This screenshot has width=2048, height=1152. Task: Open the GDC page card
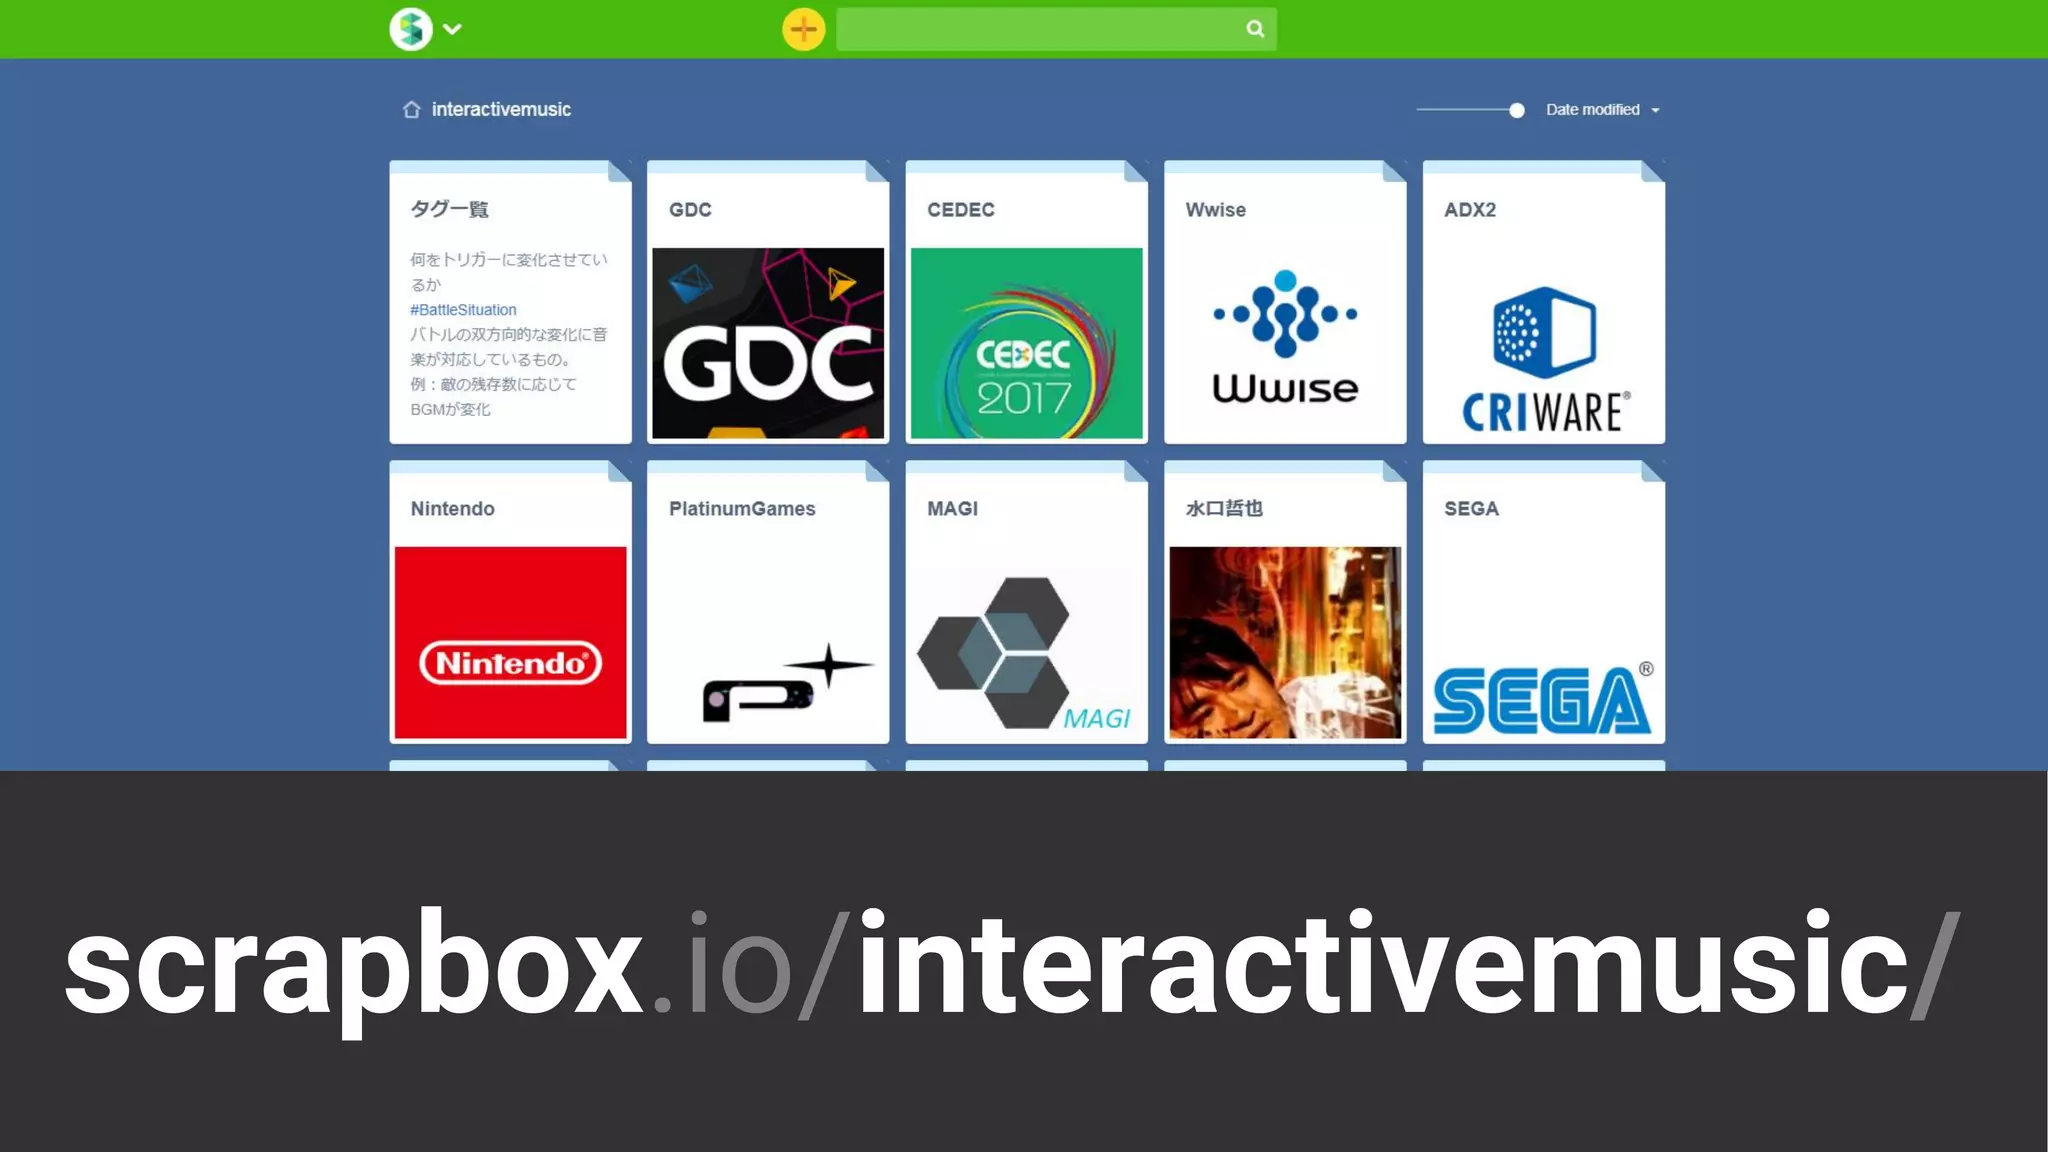point(768,302)
